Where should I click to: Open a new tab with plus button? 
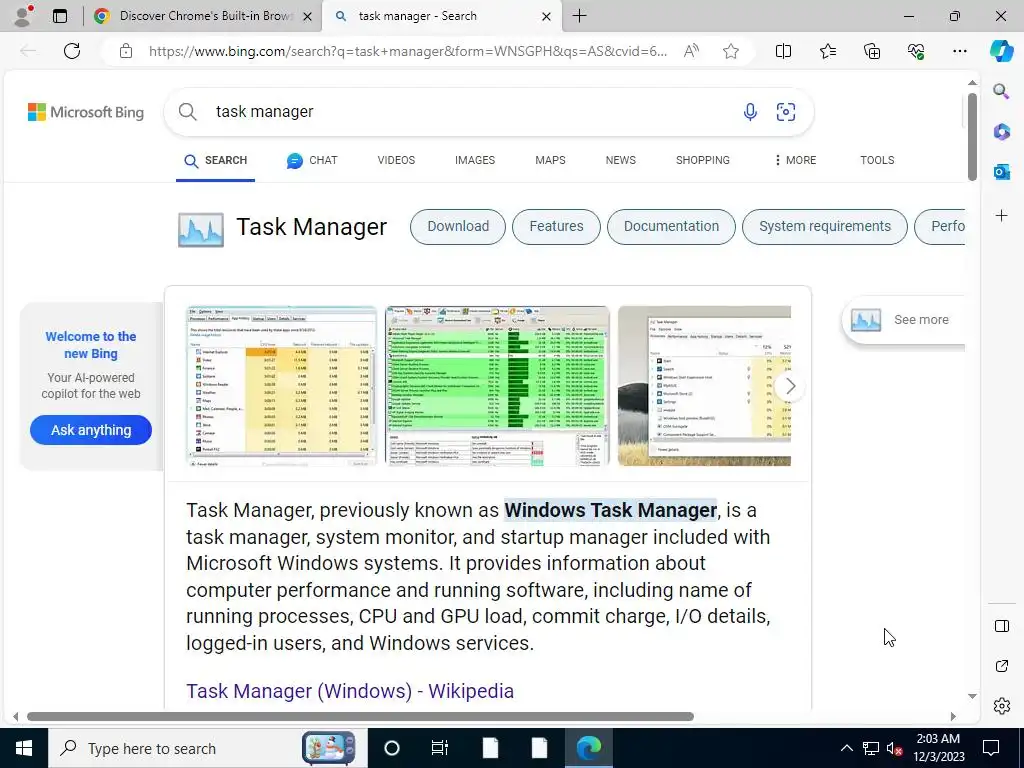579,16
